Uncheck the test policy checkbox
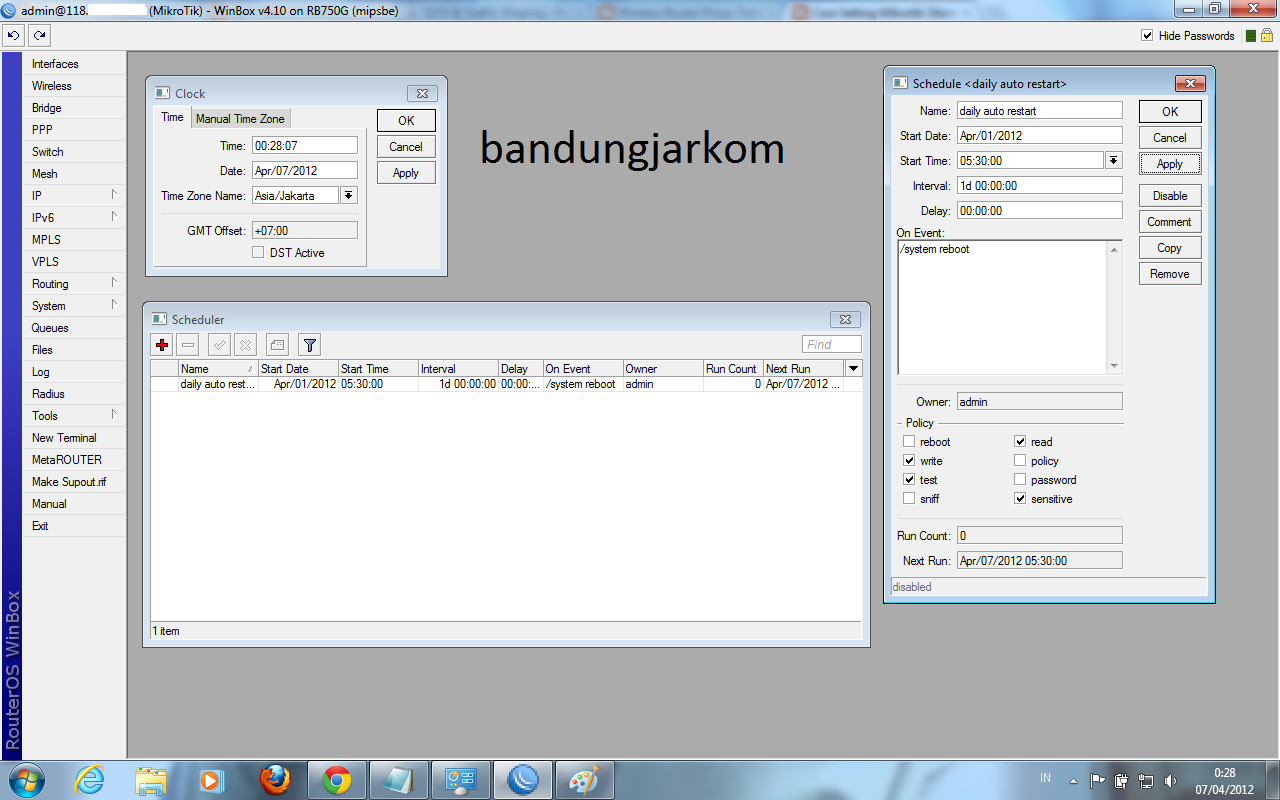This screenshot has width=1280, height=800. click(x=909, y=480)
